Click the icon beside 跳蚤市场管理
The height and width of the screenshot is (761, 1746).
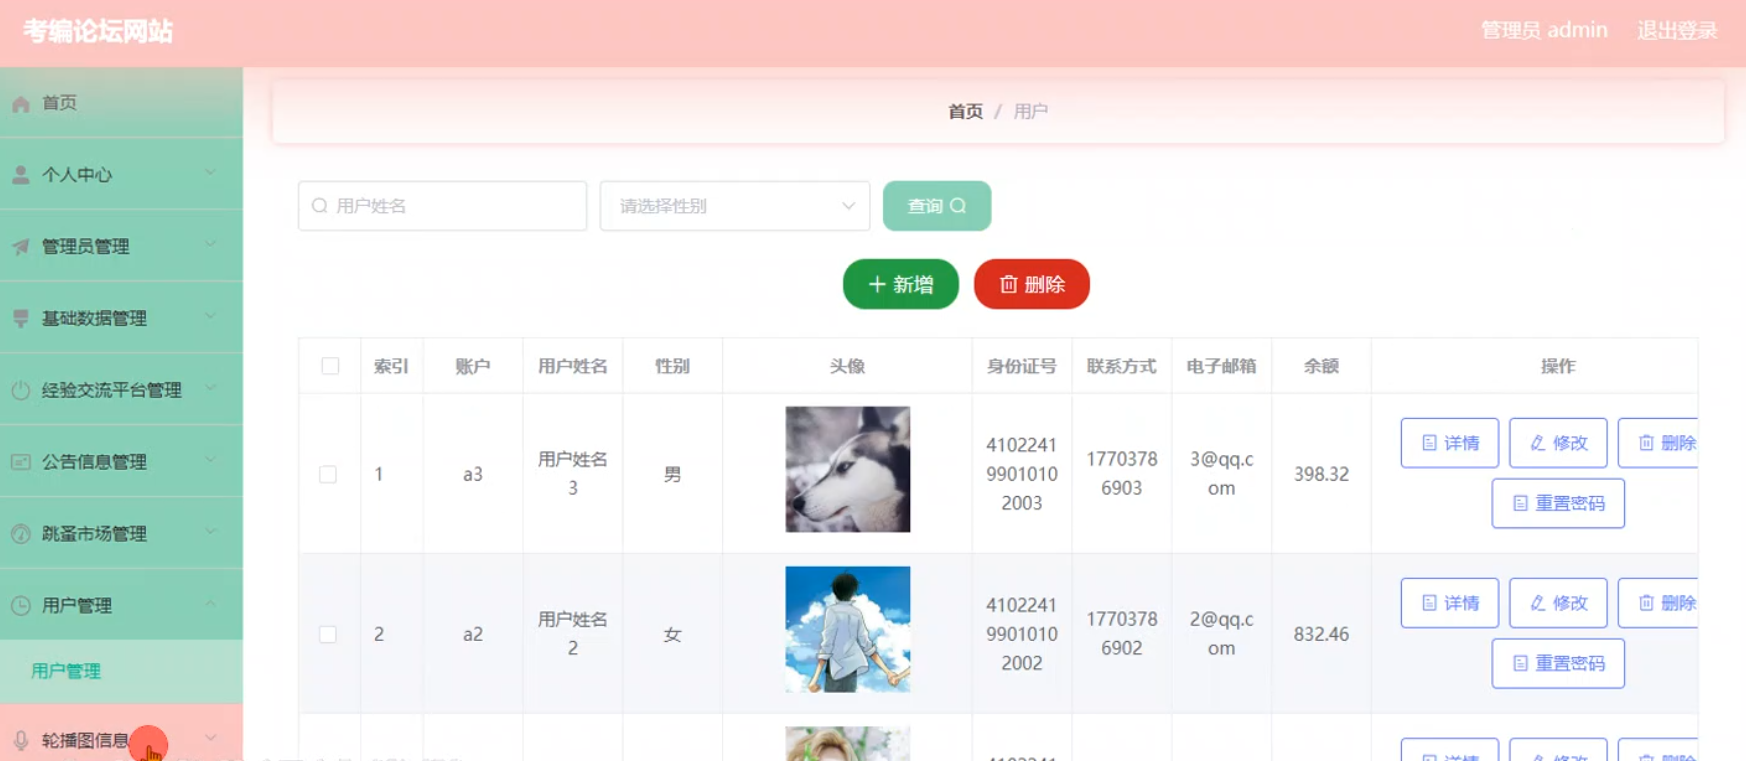tap(20, 534)
